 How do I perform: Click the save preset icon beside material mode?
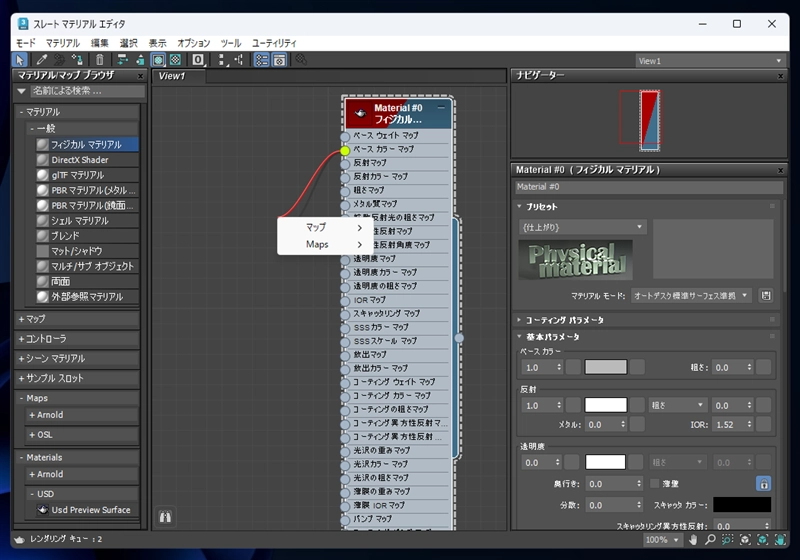766,295
